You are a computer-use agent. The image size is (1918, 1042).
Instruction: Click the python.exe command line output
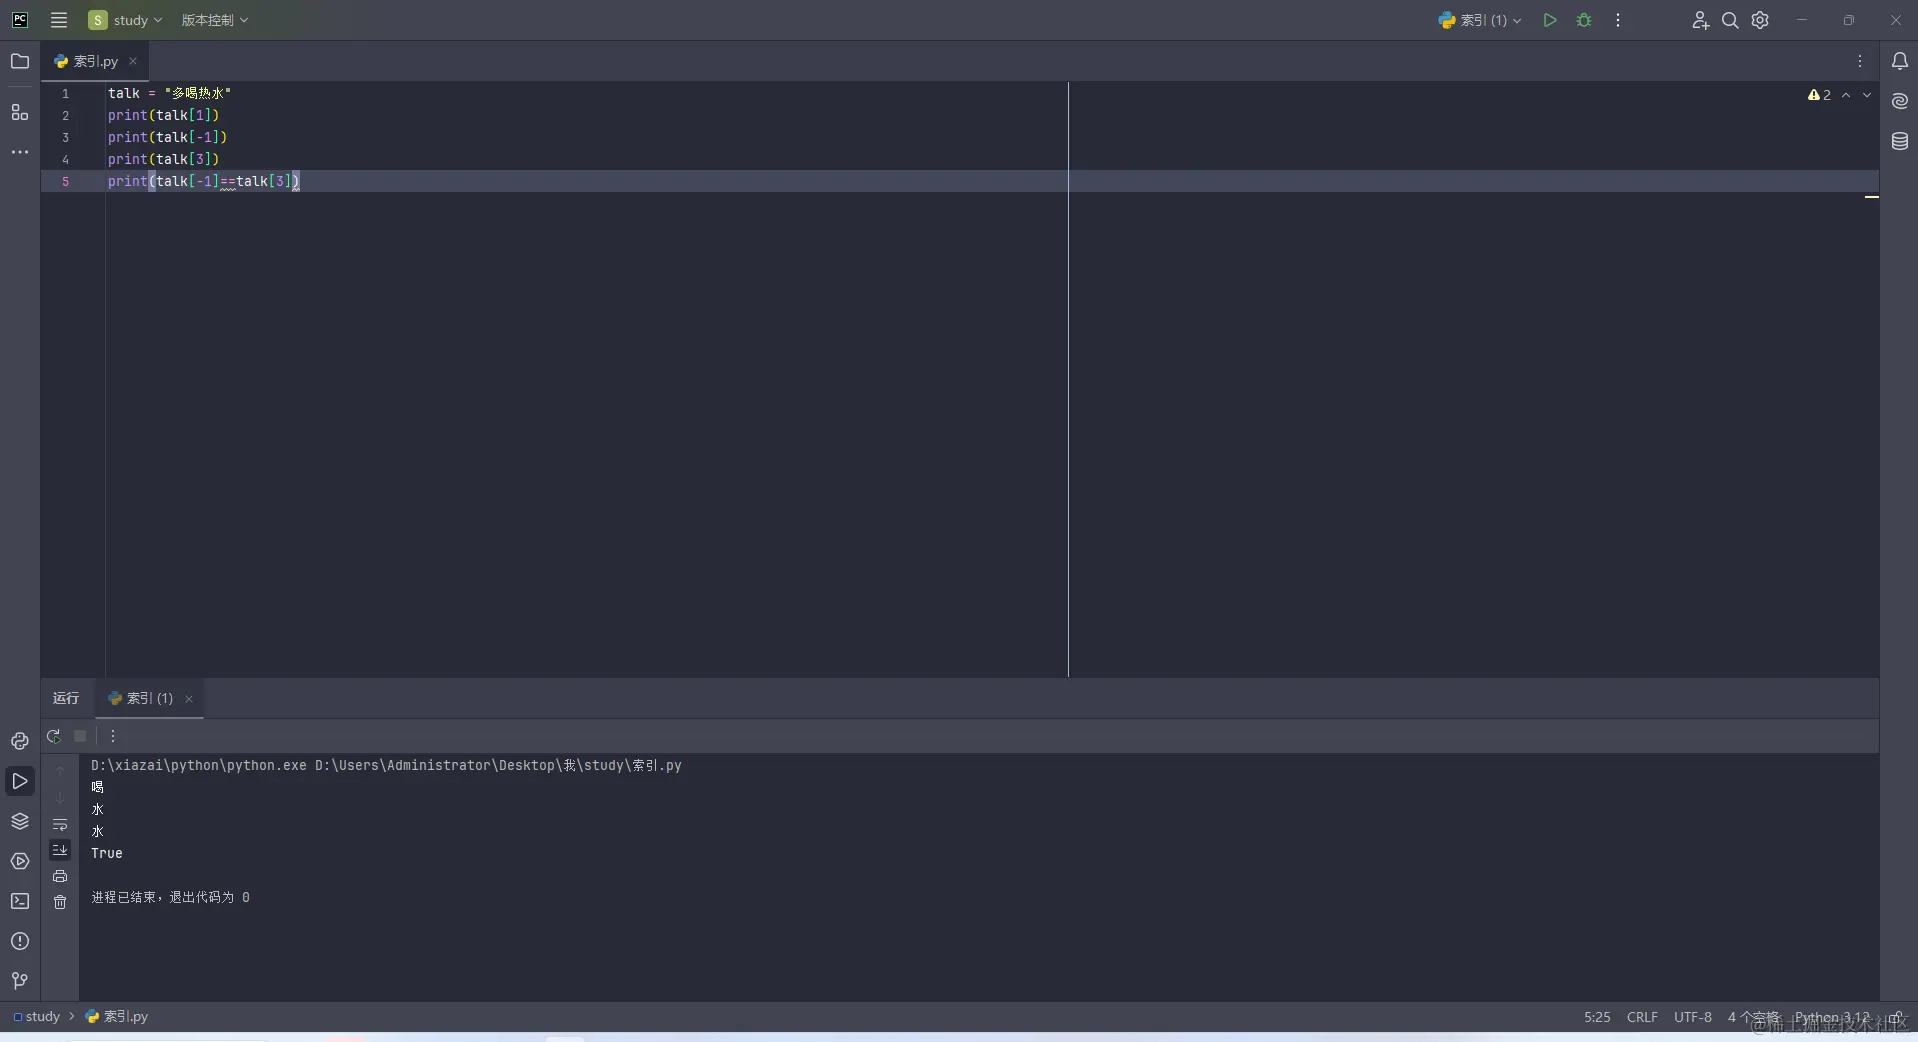[x=386, y=765]
